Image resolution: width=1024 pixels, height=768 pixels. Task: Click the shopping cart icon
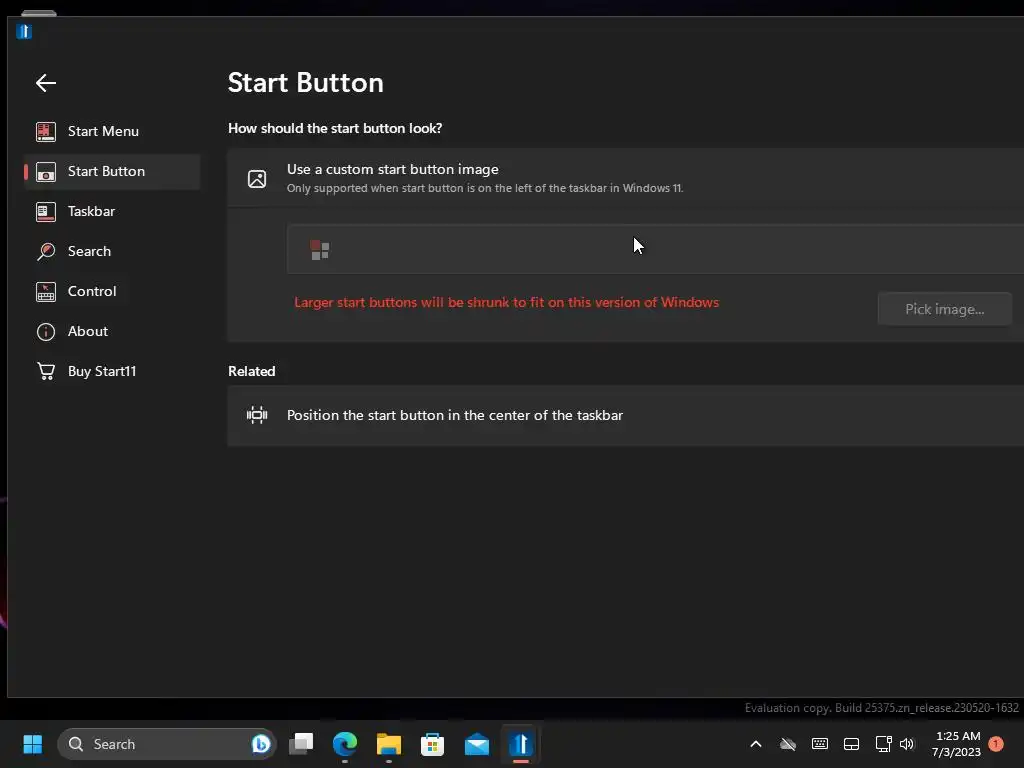[x=46, y=372]
